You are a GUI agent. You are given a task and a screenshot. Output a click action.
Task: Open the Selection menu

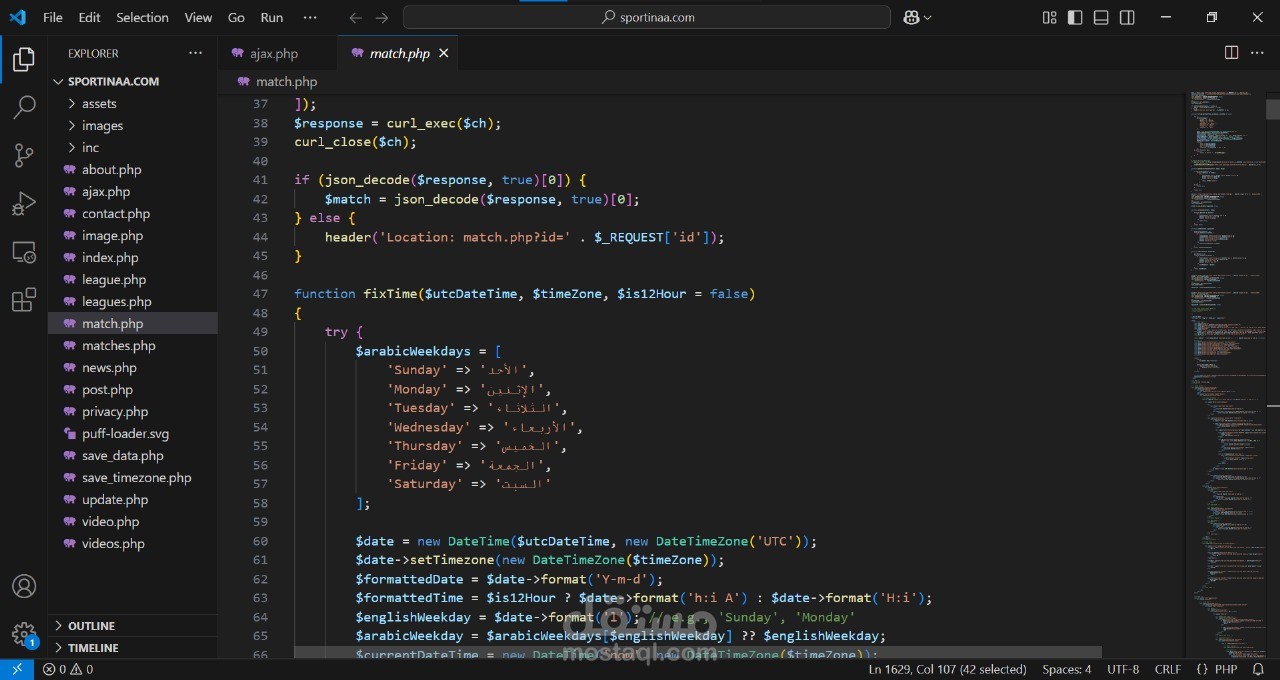pos(142,17)
